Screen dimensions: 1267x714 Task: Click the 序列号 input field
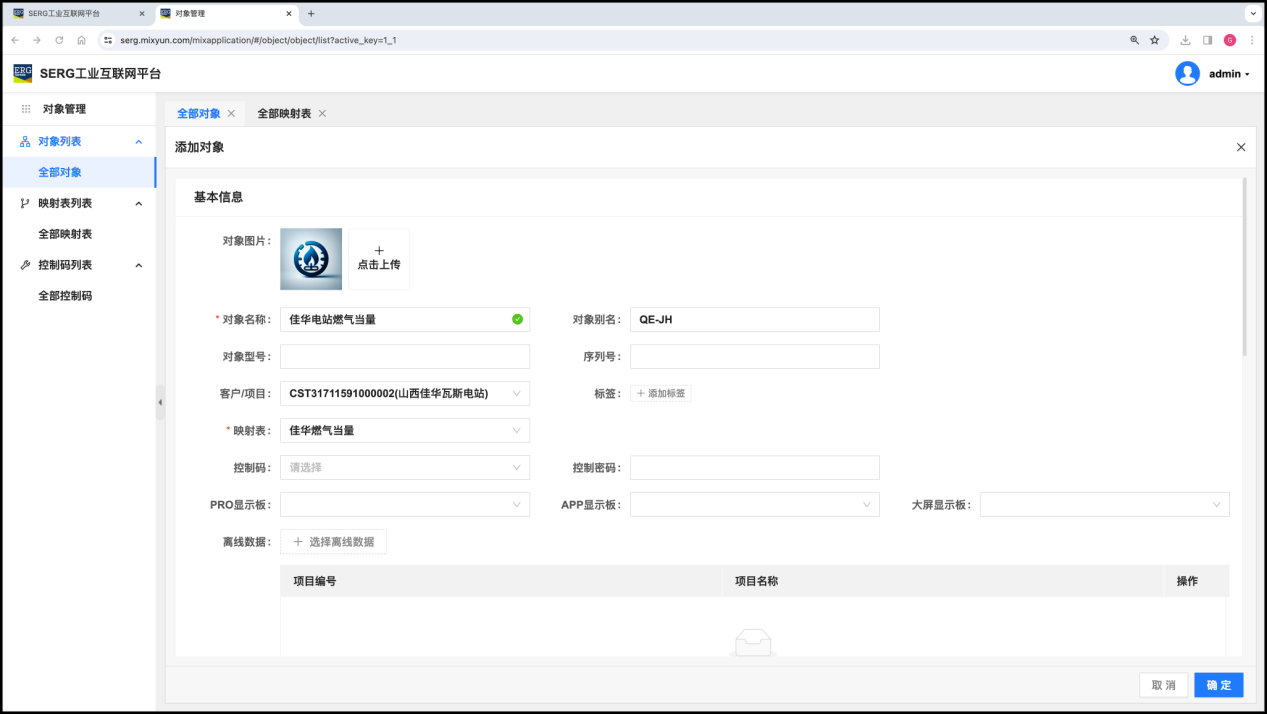pos(754,357)
